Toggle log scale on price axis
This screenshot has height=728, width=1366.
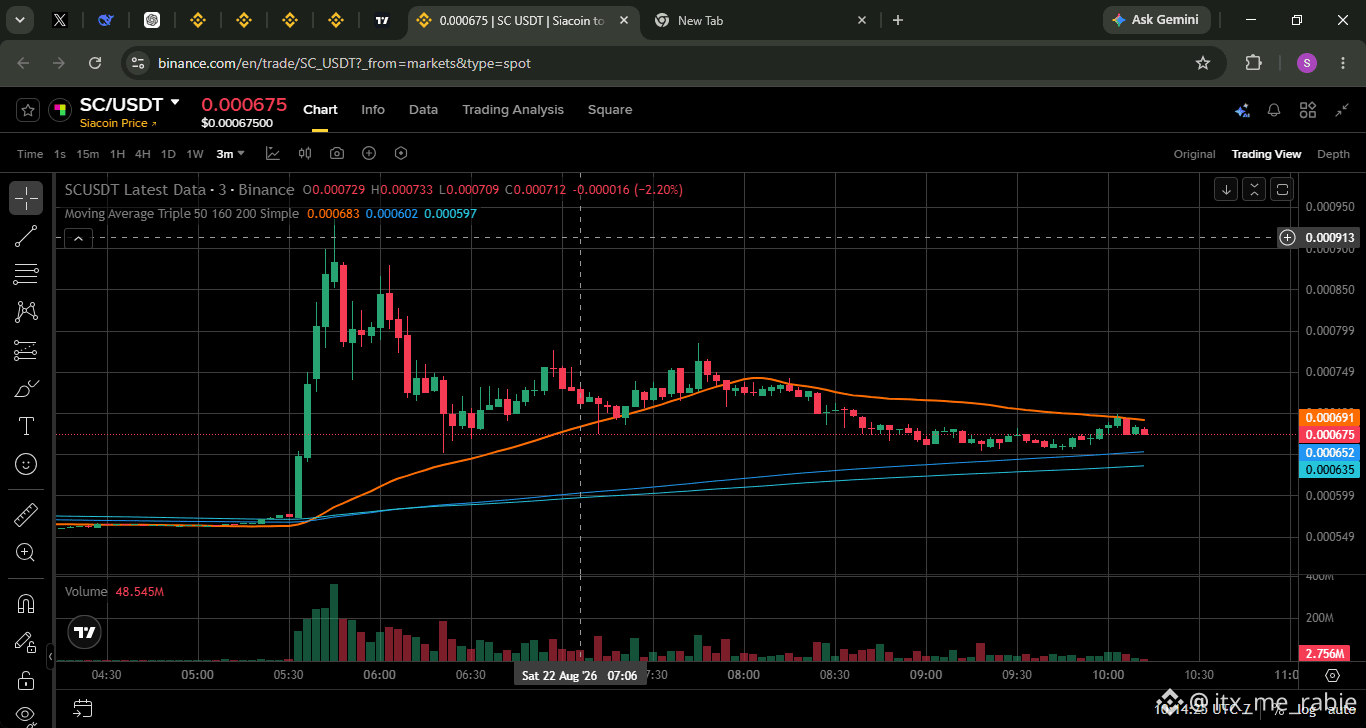(1304, 709)
